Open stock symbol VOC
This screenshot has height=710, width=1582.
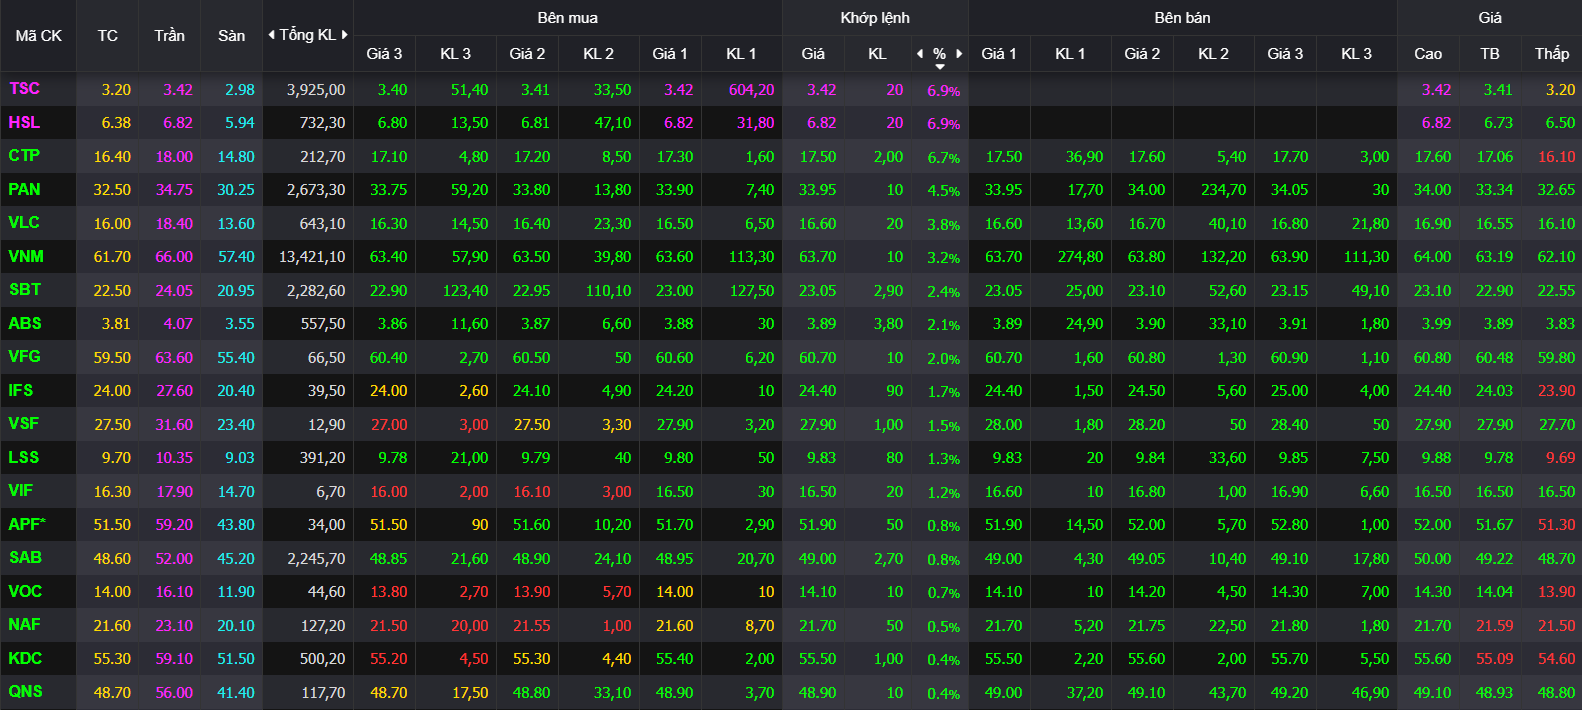25,591
